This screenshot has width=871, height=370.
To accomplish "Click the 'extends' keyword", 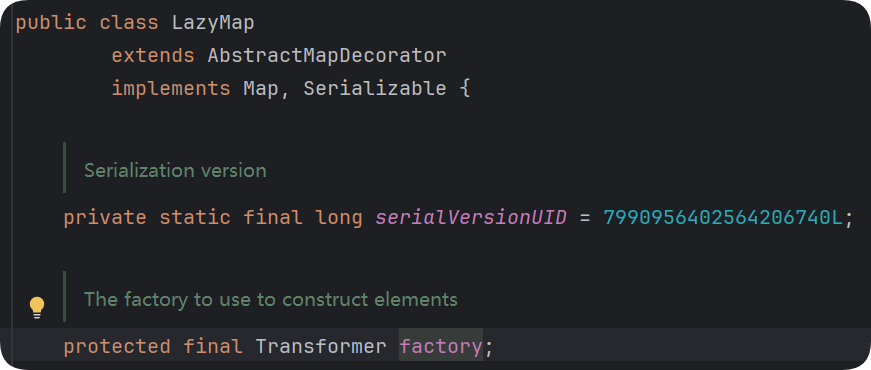I will tap(153, 56).
